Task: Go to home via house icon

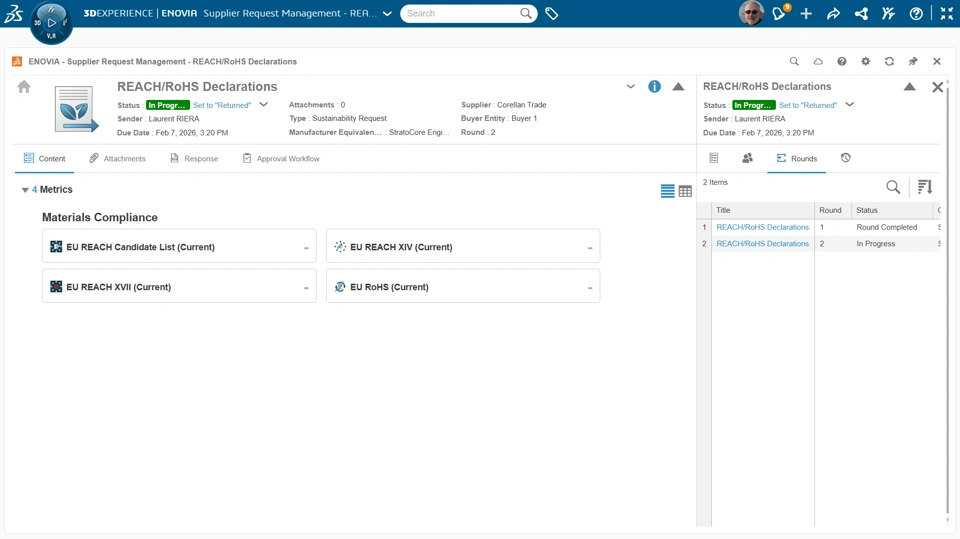Action: coord(24,86)
